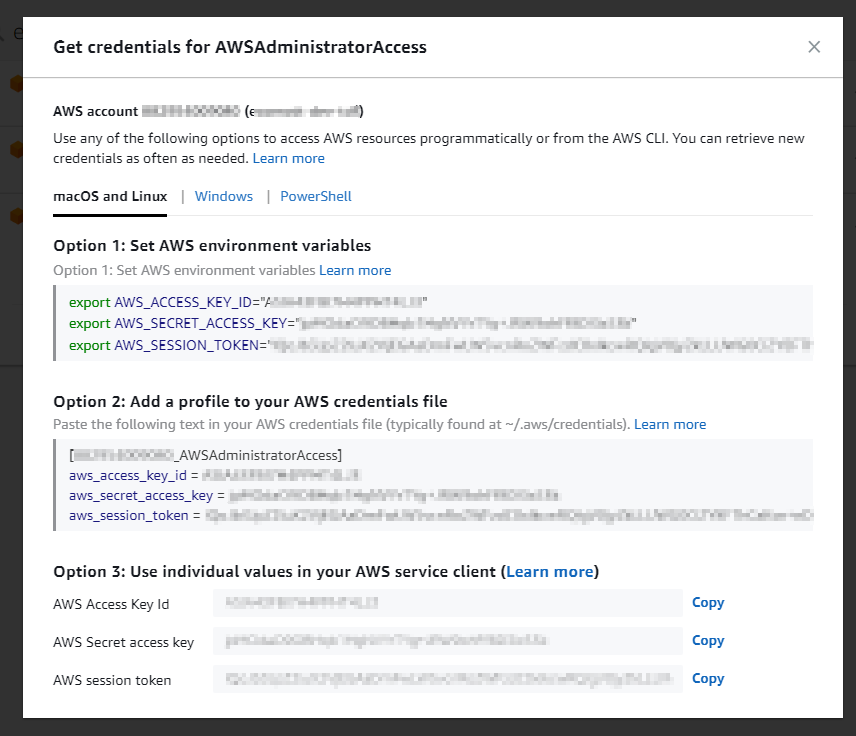Click the 'AWS account' label
This screenshot has width=856, height=736.
point(96,111)
